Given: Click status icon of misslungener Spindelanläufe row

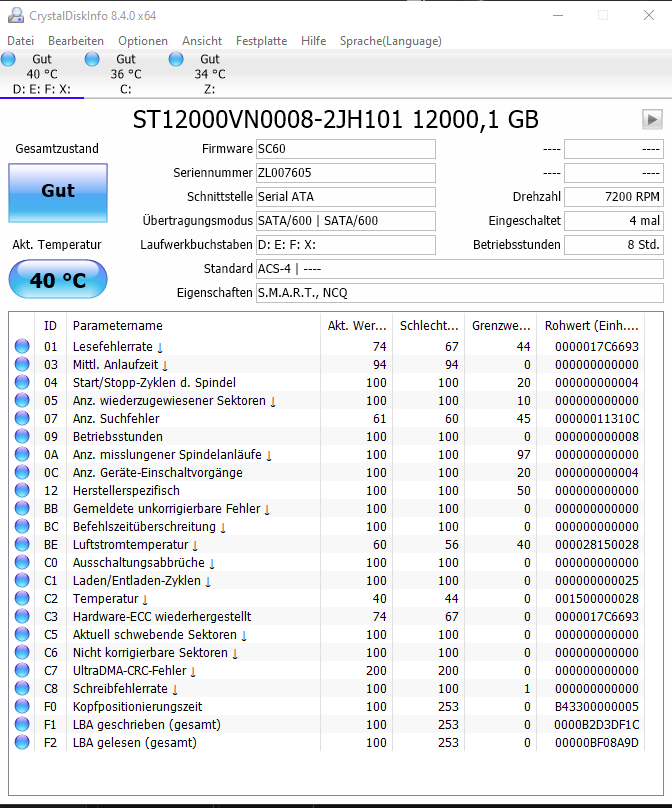Looking at the screenshot, I should (22, 454).
